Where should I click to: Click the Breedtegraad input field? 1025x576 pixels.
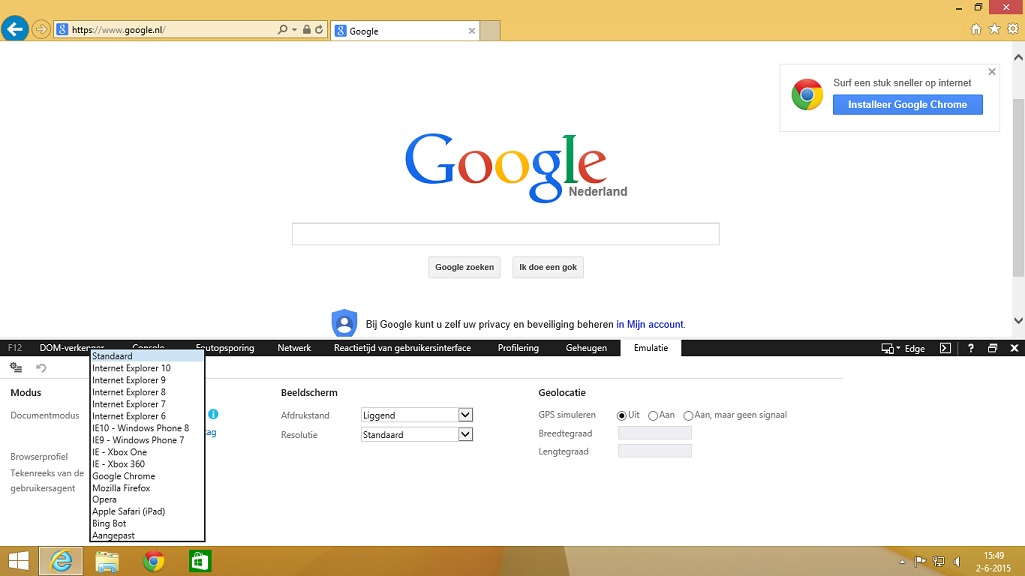point(654,433)
